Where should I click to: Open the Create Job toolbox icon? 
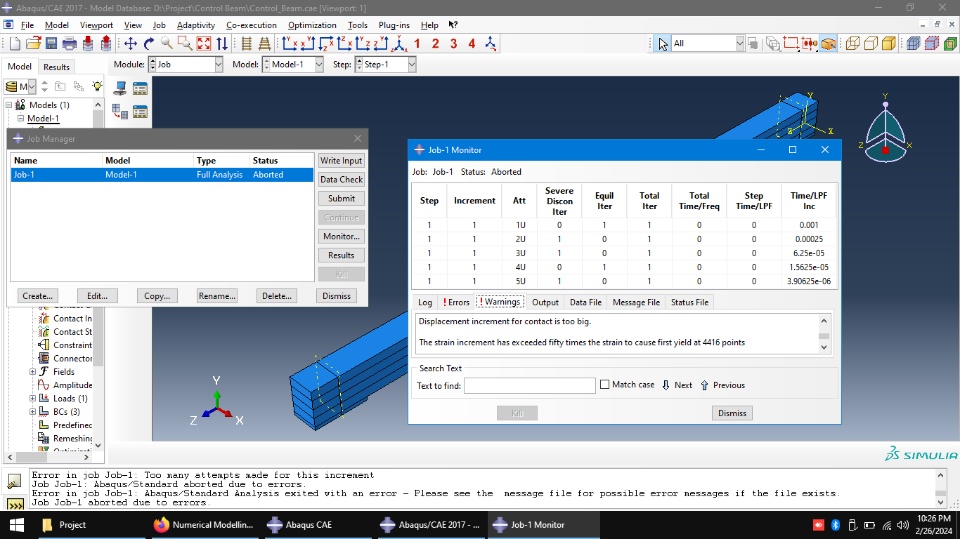[120, 89]
